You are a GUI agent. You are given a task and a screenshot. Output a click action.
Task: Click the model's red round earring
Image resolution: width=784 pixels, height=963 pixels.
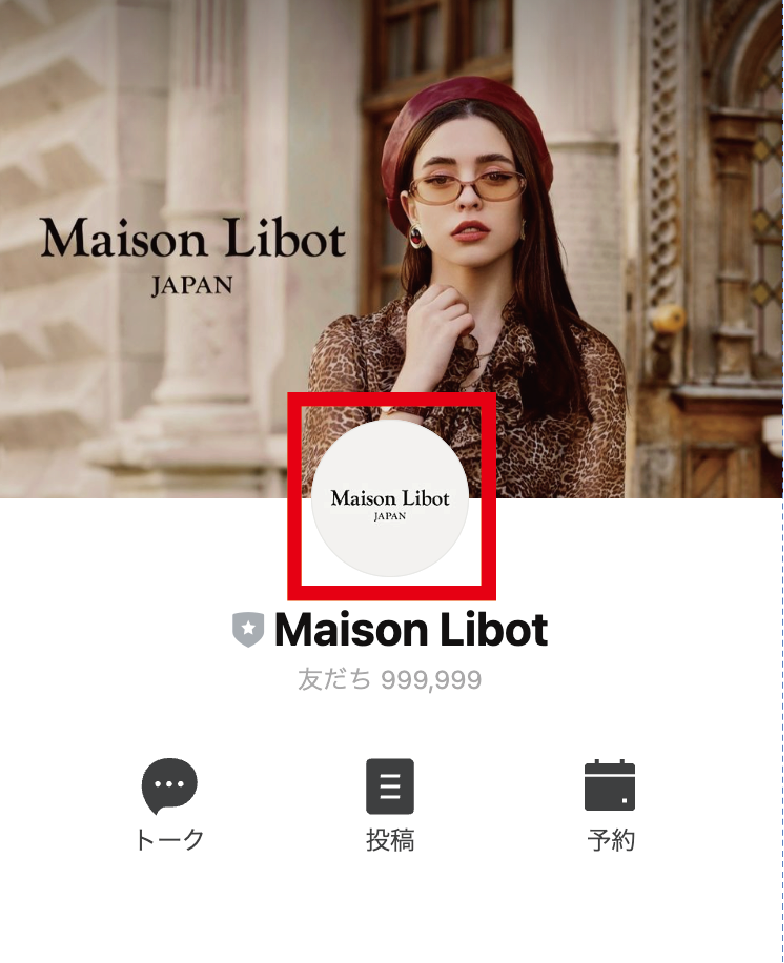[x=417, y=235]
